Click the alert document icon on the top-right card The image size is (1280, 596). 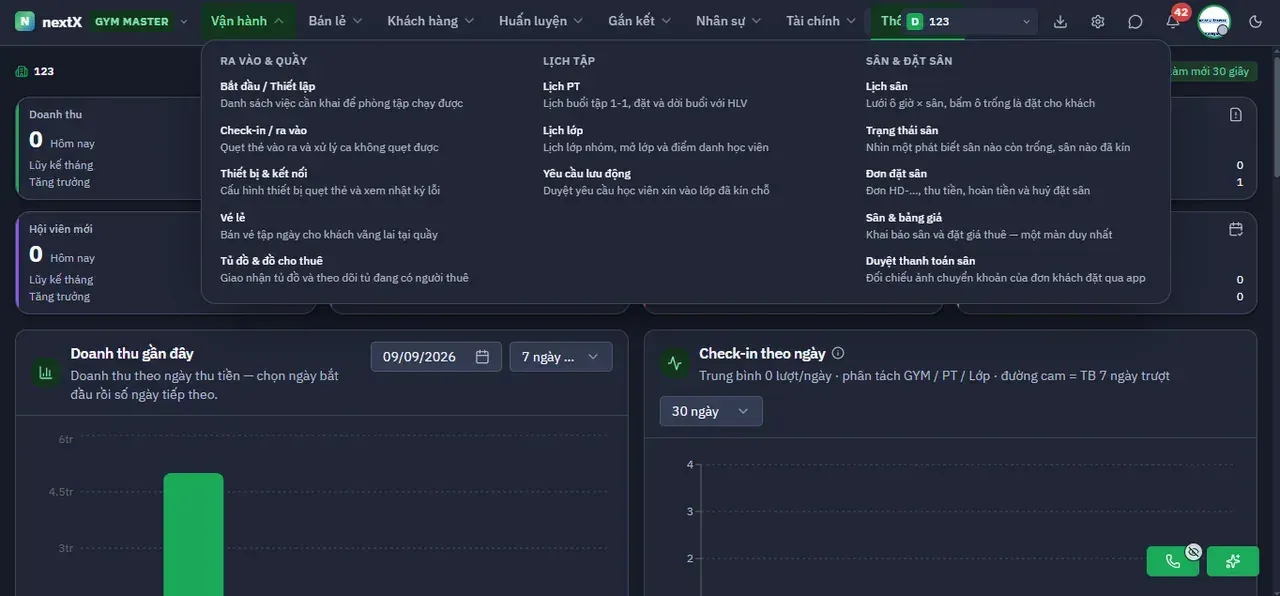pos(1236,114)
